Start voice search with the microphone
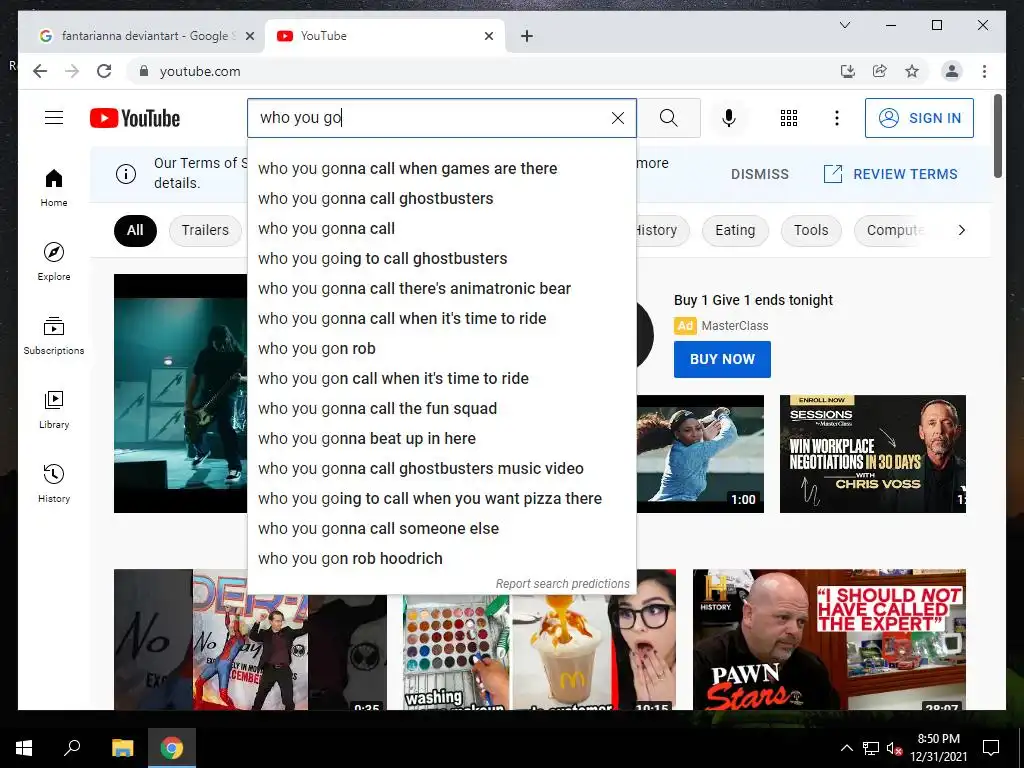1024x768 pixels. pos(729,118)
